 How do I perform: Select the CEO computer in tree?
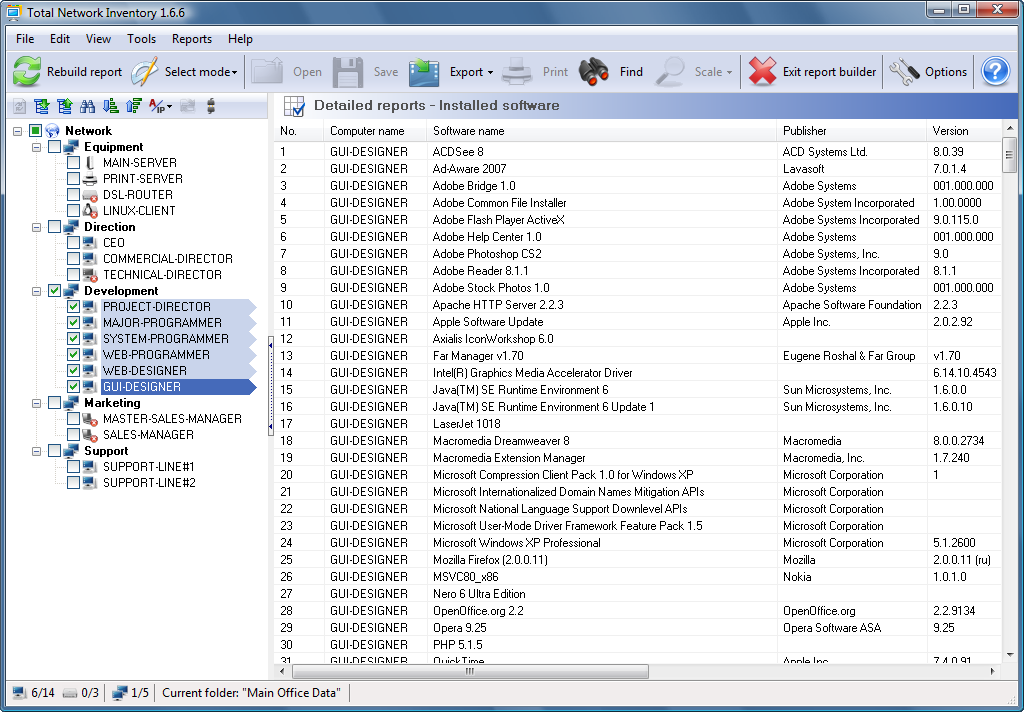(x=114, y=242)
